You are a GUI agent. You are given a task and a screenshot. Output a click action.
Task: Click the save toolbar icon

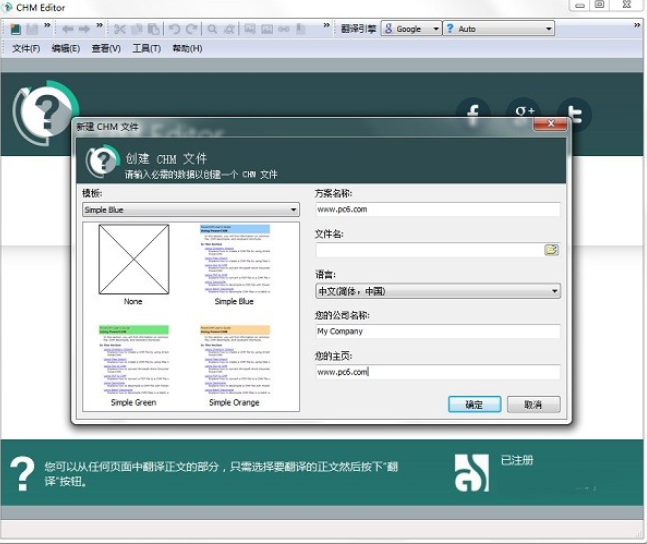click(x=32, y=29)
